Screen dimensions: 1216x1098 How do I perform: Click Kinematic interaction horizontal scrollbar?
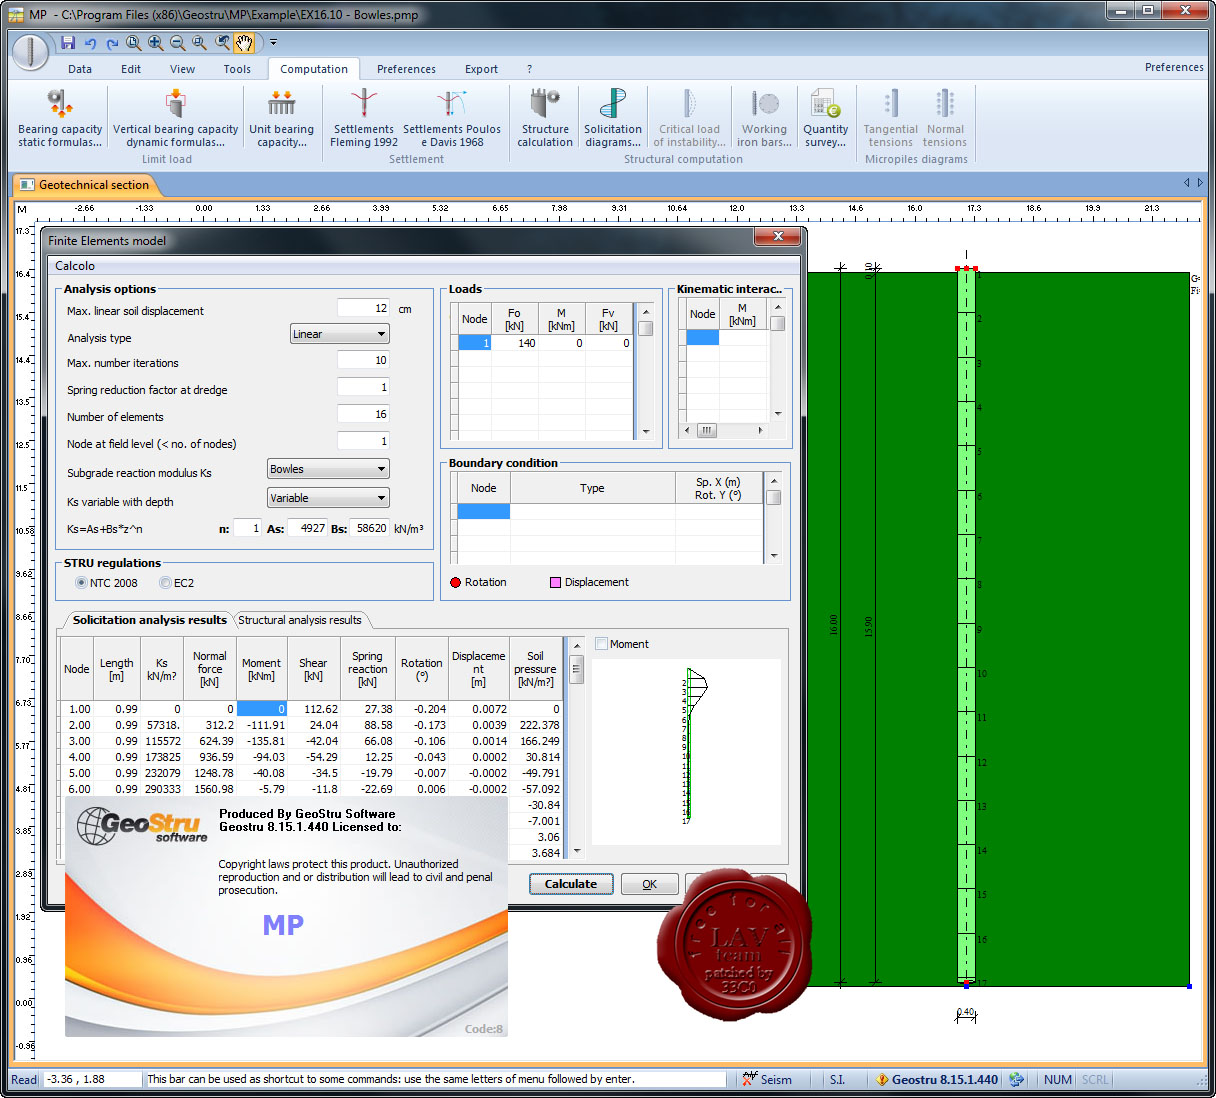[x=726, y=430]
